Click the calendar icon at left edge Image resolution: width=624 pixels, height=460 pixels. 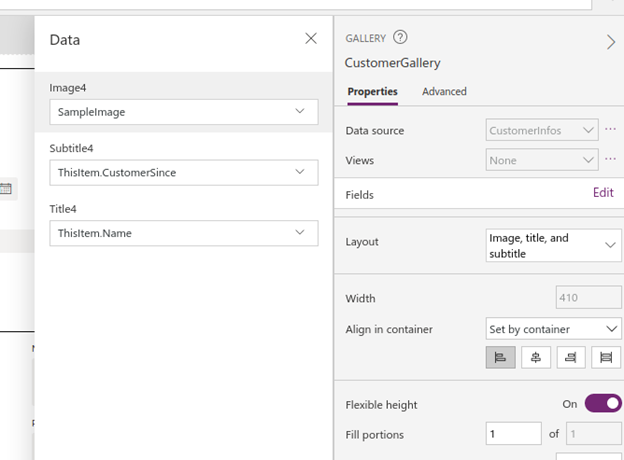[6, 189]
